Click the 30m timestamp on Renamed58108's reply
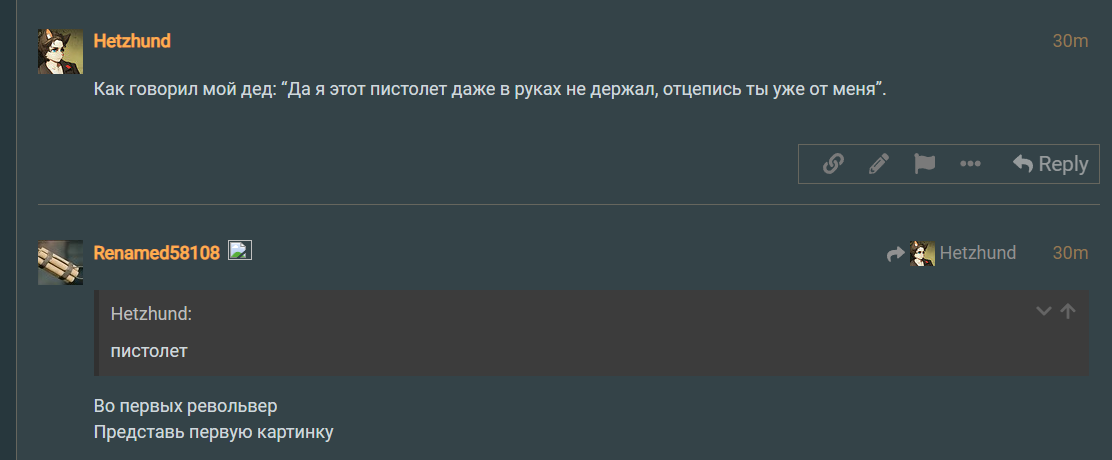1112x460 pixels. (x=1070, y=253)
